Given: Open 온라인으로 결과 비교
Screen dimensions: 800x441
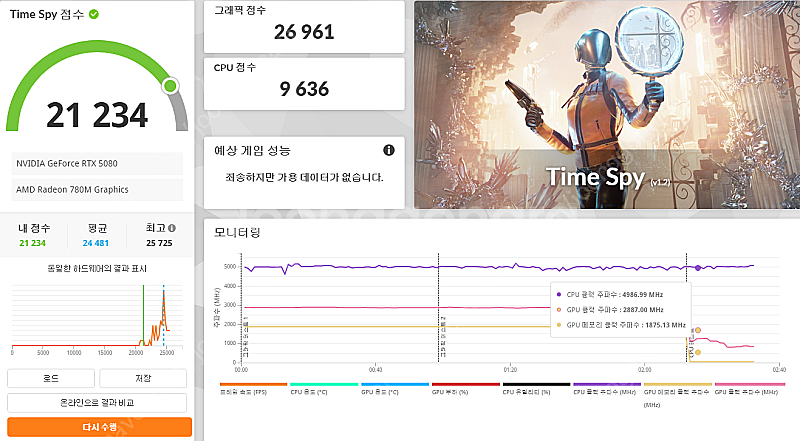Looking at the screenshot, I should 97,403.
